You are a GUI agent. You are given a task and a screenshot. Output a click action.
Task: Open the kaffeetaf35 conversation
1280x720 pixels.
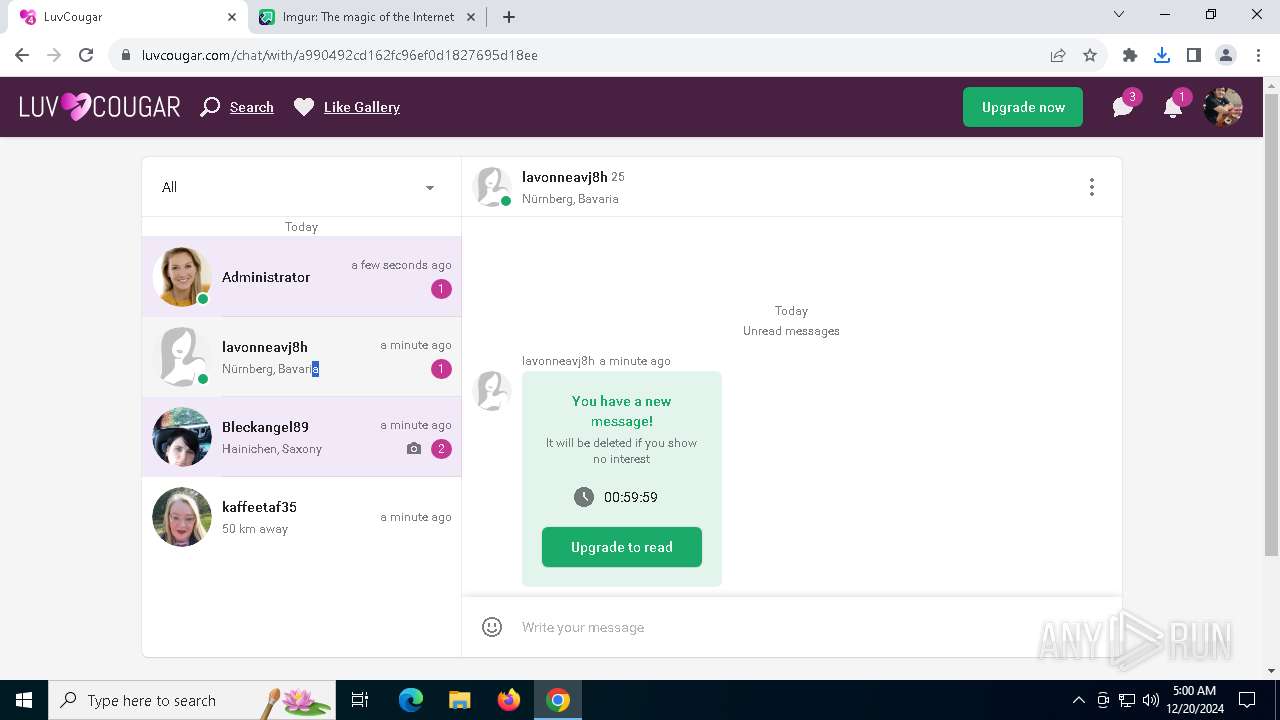tap(301, 517)
